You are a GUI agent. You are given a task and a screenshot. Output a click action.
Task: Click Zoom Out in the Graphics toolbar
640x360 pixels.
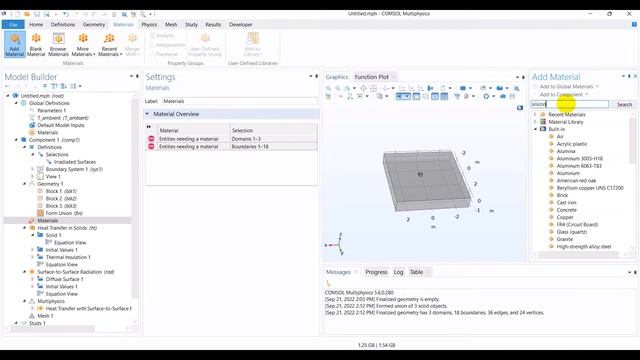point(338,88)
